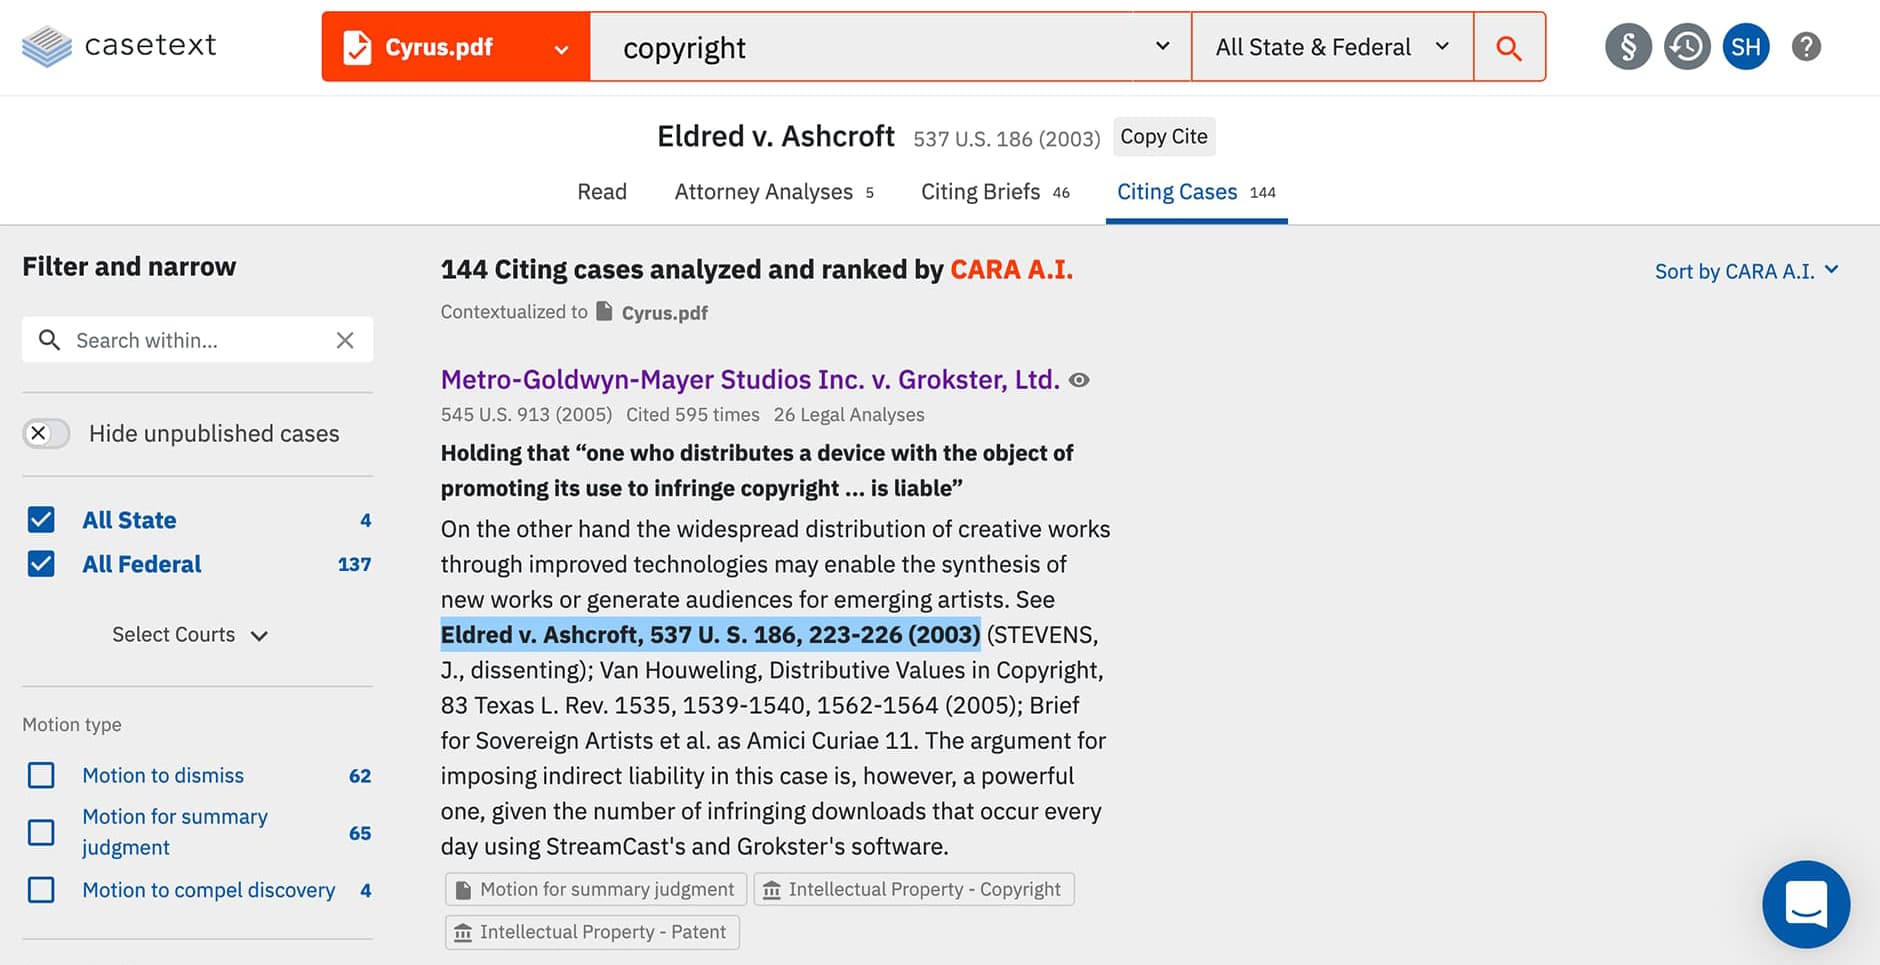This screenshot has width=1880, height=965.
Task: Click the Motion to compel discovery link
Action: (209, 890)
